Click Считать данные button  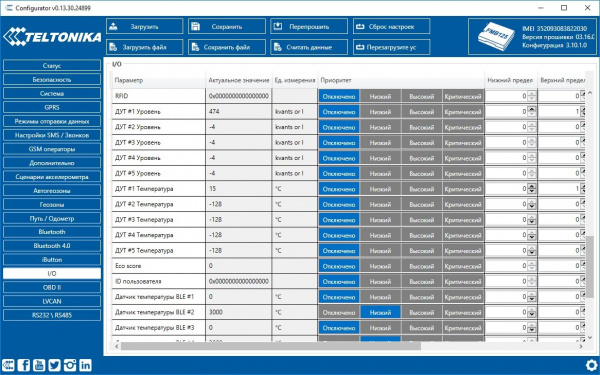pyautogui.click(x=309, y=47)
